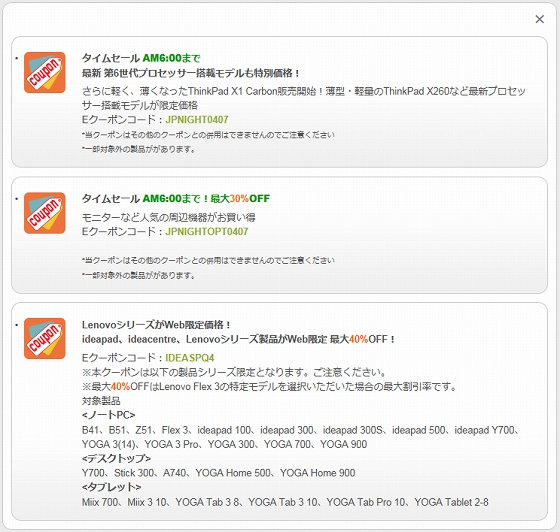Click heading 最新 第6世代プロセッサー搭載モデルも特別価格！
The width and height of the screenshot is (560, 532).
point(191,73)
